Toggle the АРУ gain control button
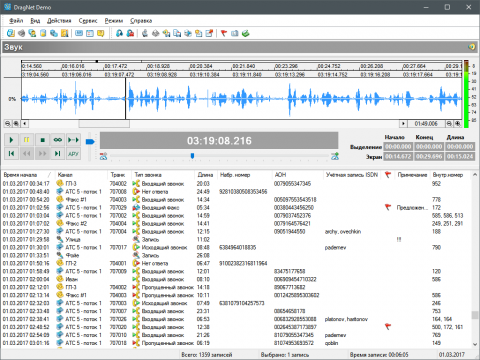 73,154
